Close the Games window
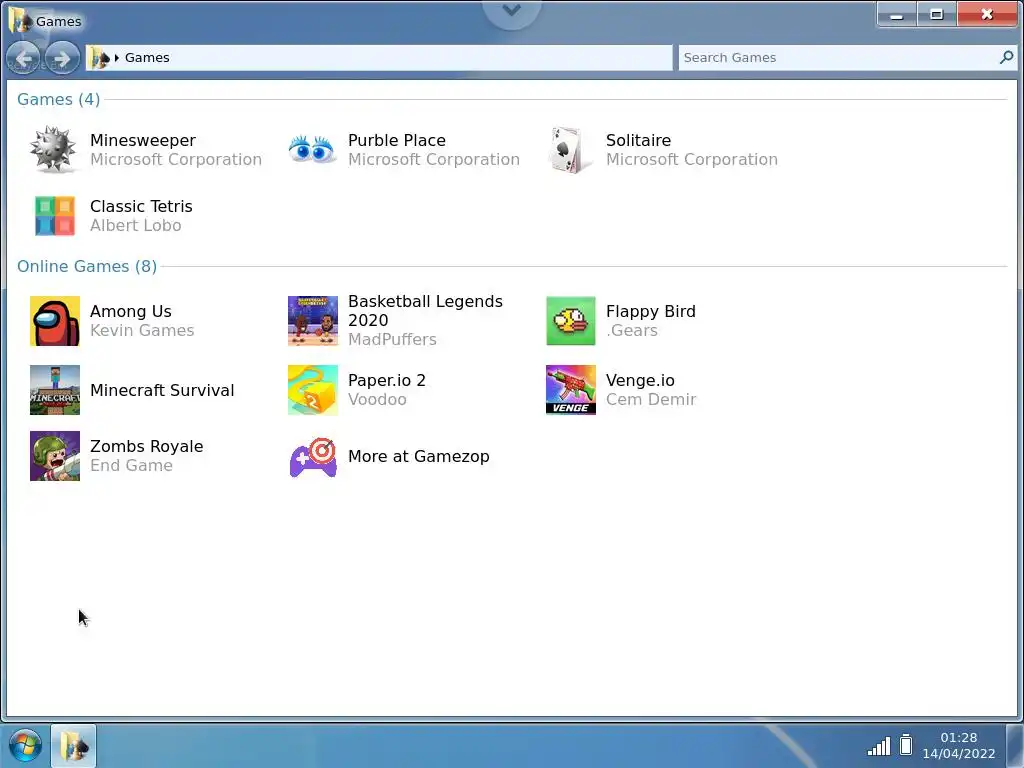The image size is (1024, 768). tap(987, 14)
